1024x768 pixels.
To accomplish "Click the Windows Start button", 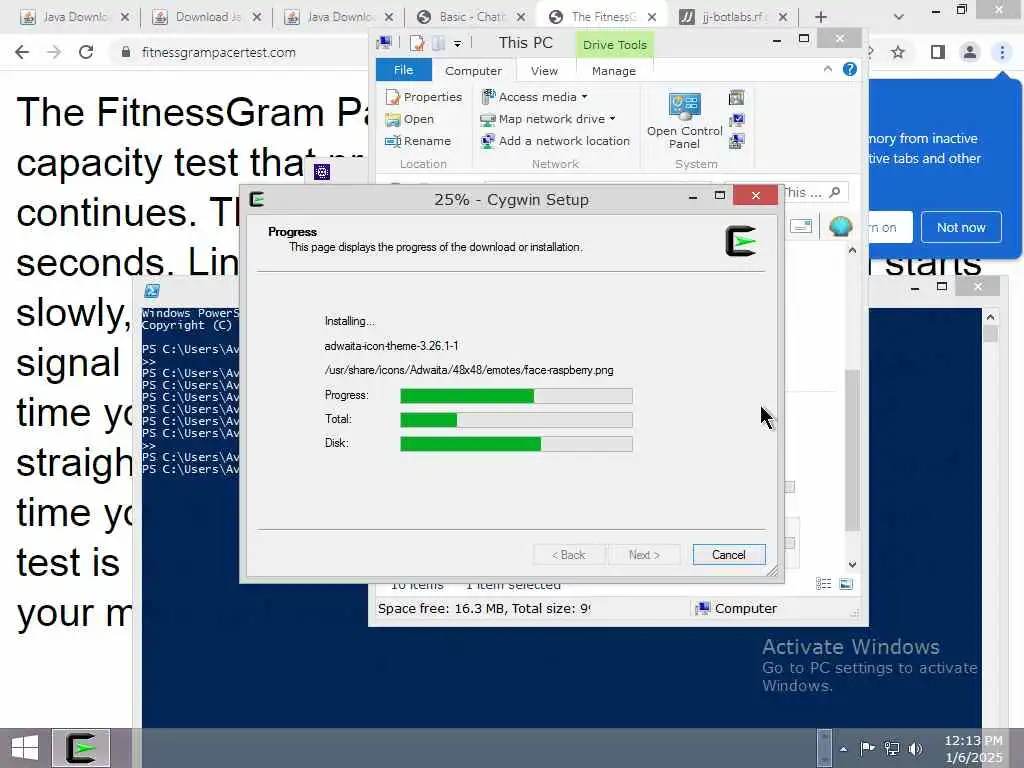I will pos(24,748).
